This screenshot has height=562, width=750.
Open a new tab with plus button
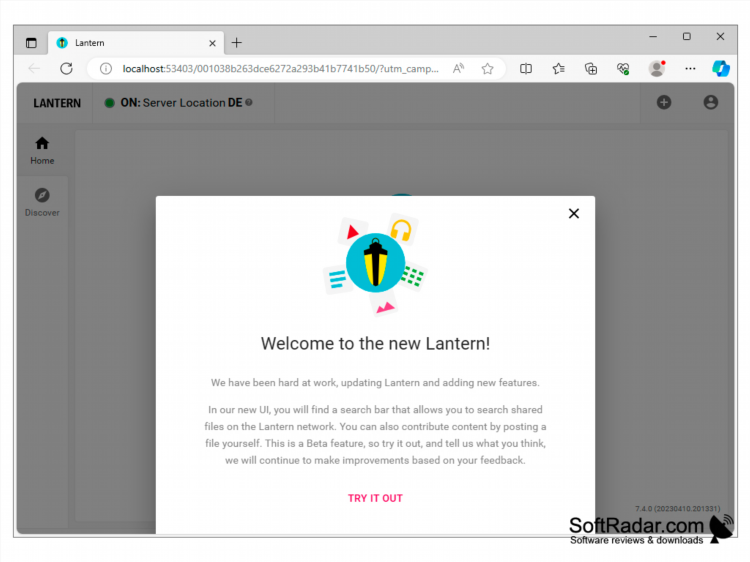point(236,43)
